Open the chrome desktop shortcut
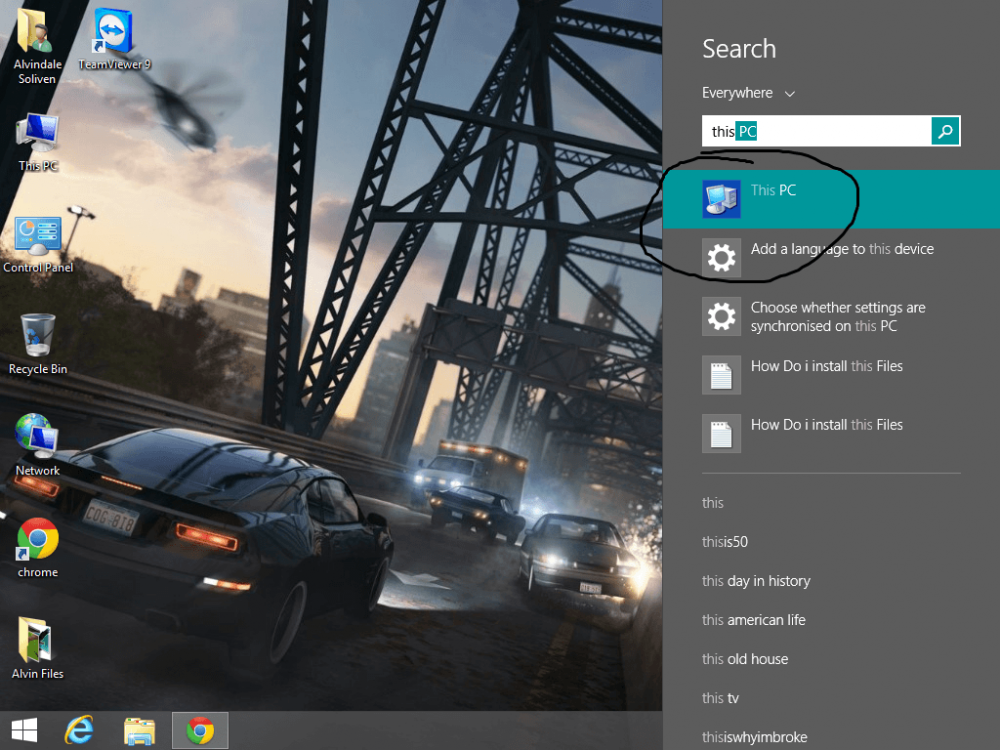Viewport: 1000px width, 750px height. point(38,539)
